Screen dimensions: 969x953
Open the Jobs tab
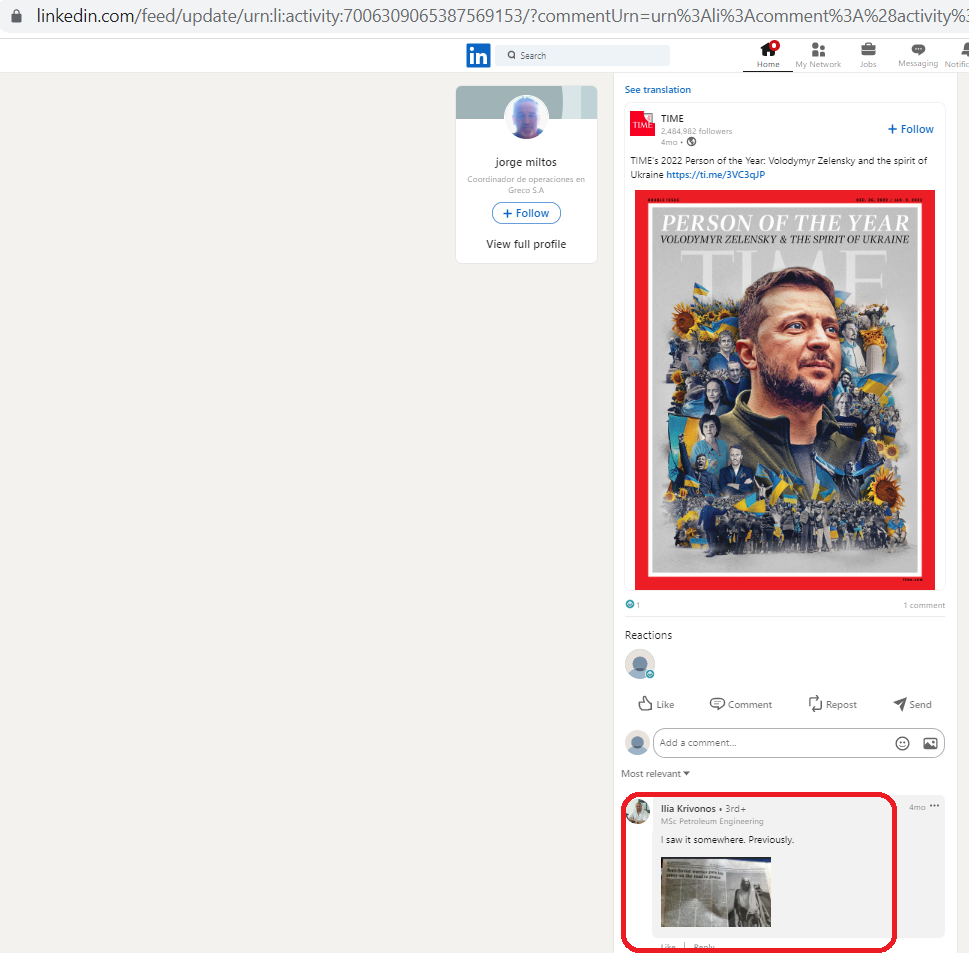[868, 54]
